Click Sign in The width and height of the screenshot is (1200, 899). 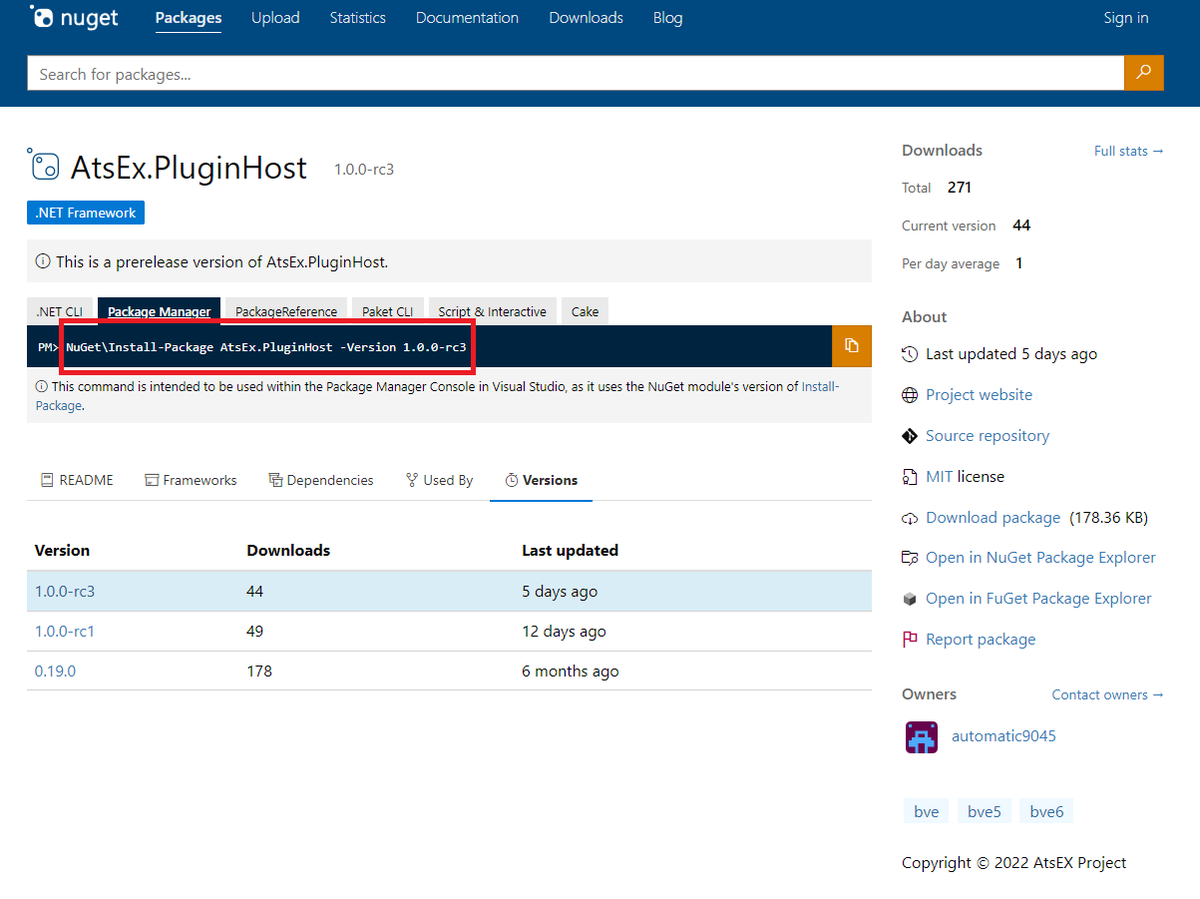pos(1126,18)
